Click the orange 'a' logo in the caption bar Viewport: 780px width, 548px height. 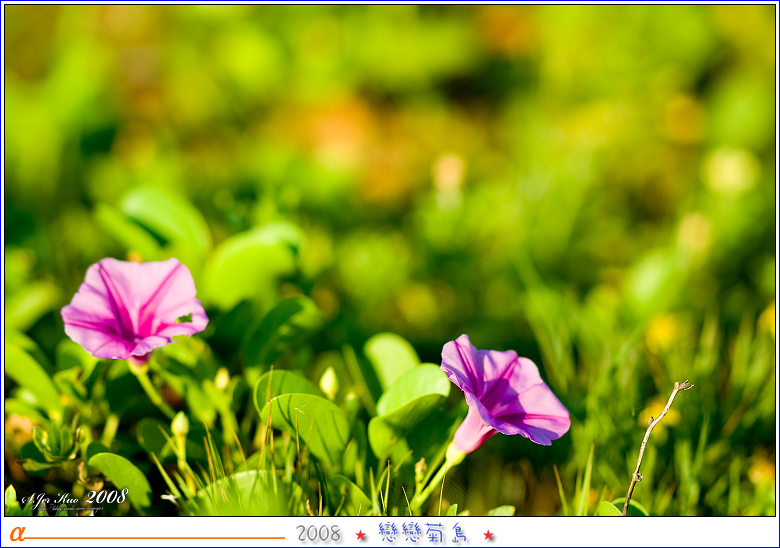click(16, 533)
